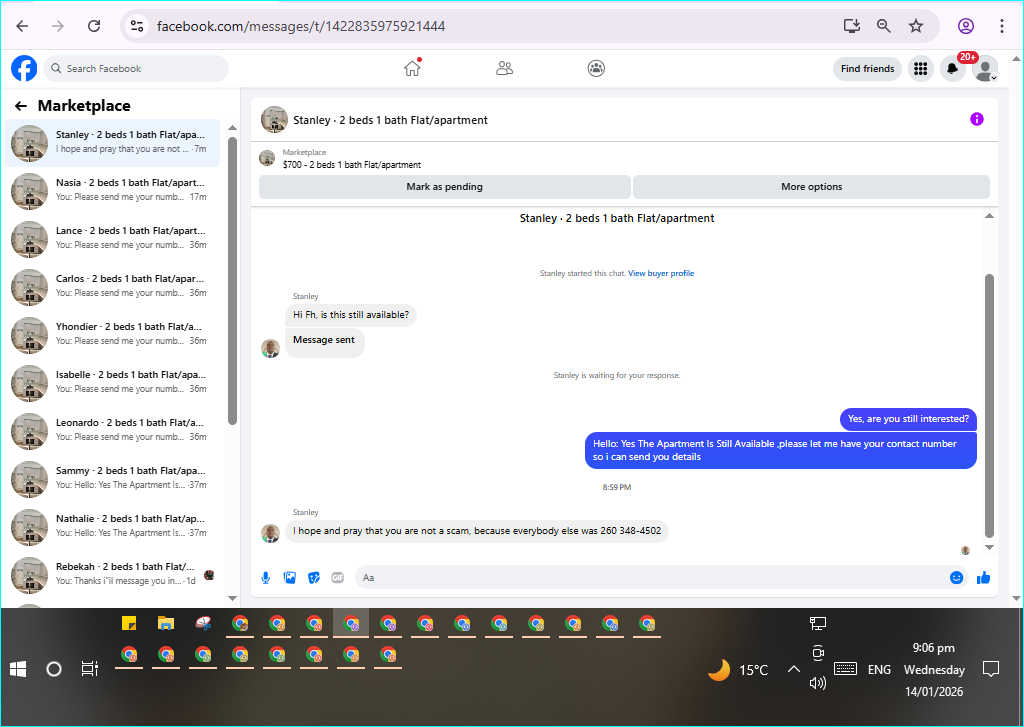Open Sammy conversation in the list

(112, 478)
